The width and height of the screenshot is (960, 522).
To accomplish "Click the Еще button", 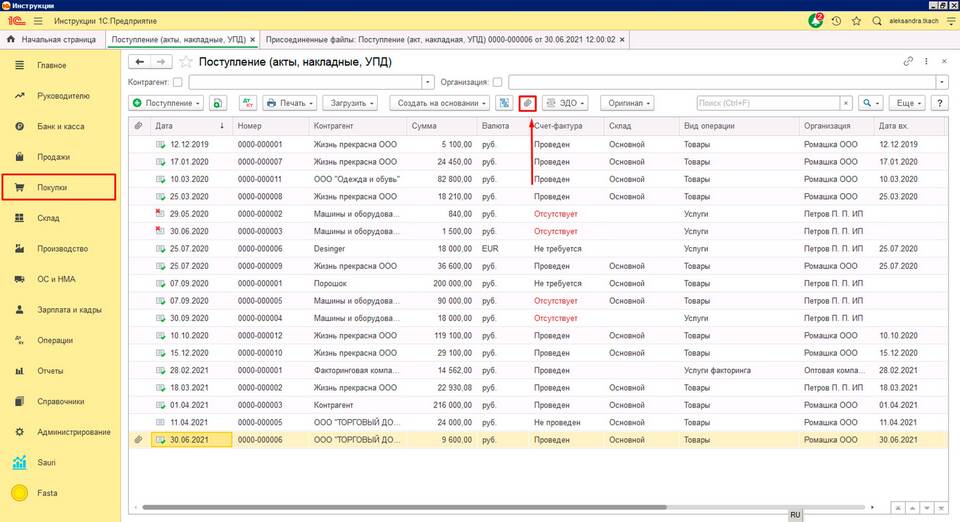I will tap(906, 103).
